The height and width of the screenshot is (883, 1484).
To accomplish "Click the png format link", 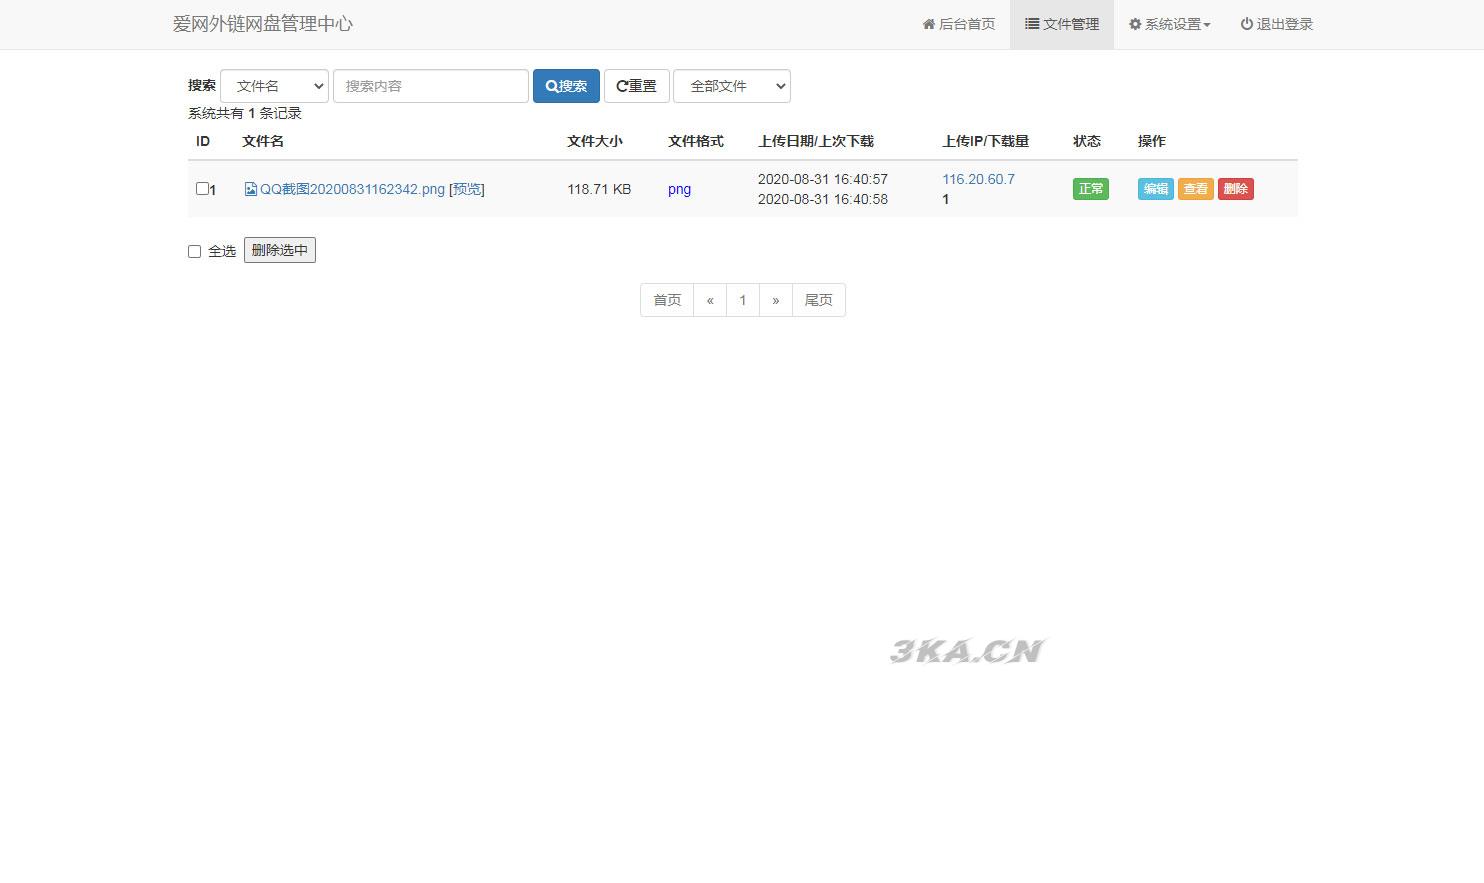I will pos(679,189).
